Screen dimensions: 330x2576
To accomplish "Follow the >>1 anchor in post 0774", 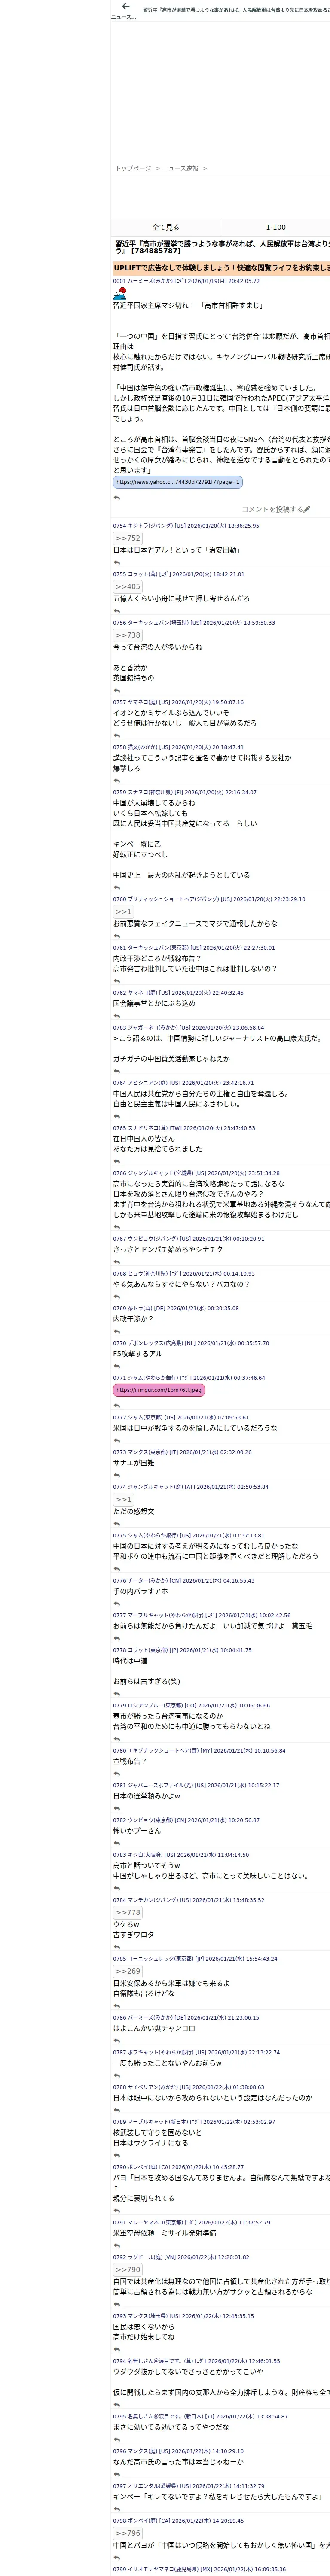I will tap(123, 1500).
